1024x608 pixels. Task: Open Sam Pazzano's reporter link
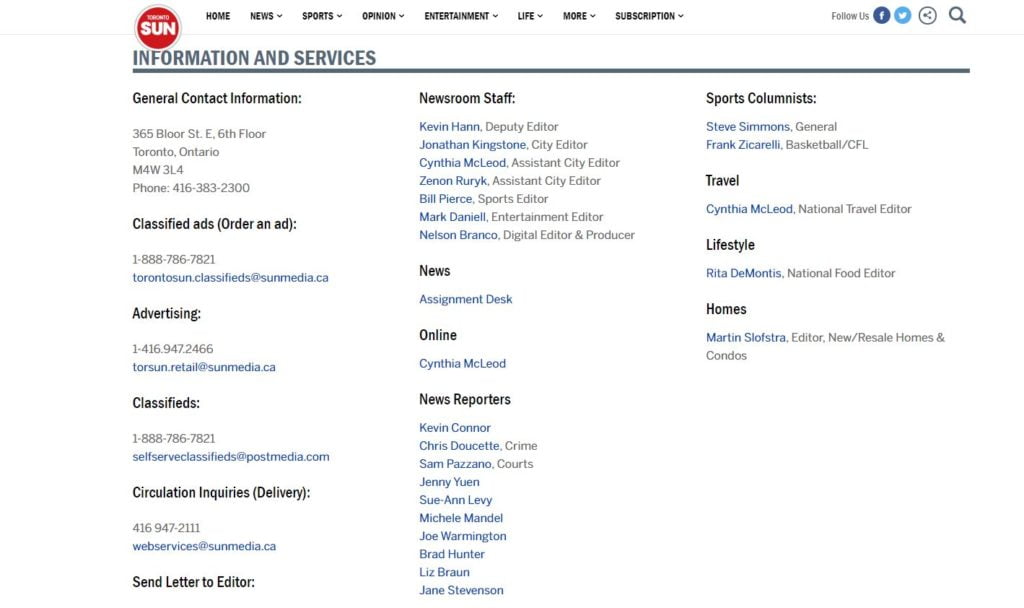[x=455, y=464]
